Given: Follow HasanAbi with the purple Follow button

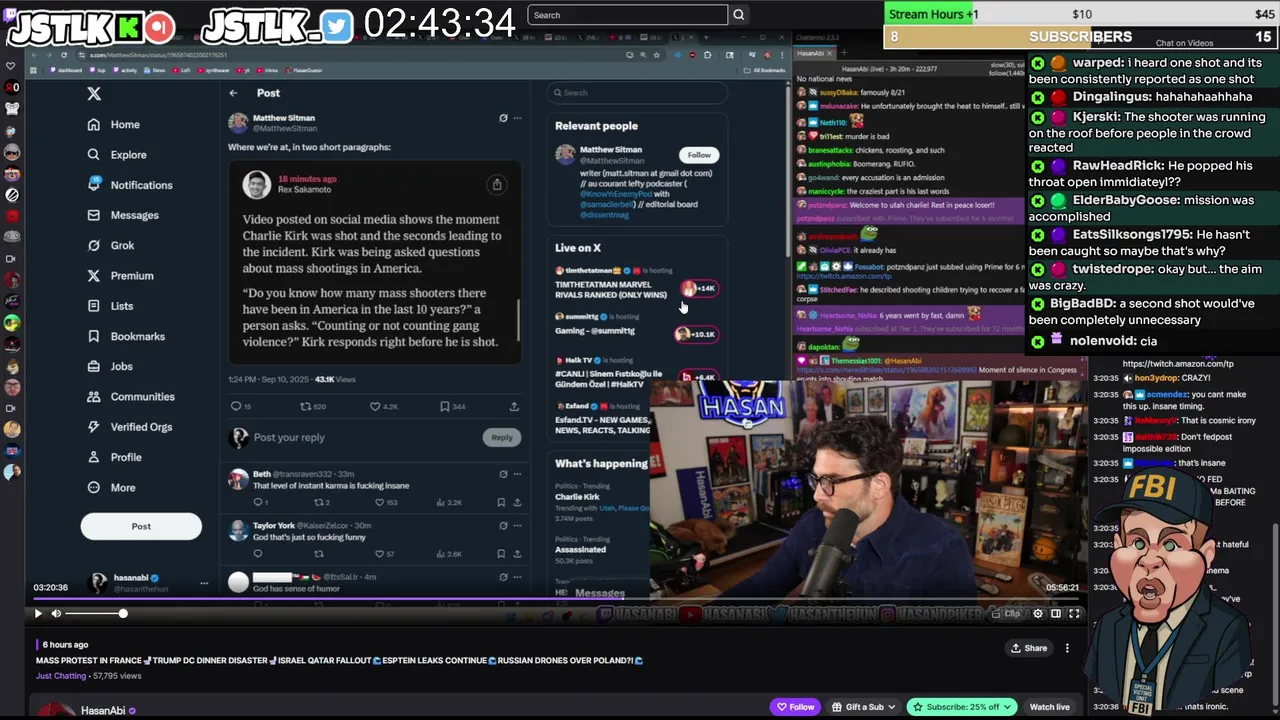Looking at the screenshot, I should [x=796, y=707].
